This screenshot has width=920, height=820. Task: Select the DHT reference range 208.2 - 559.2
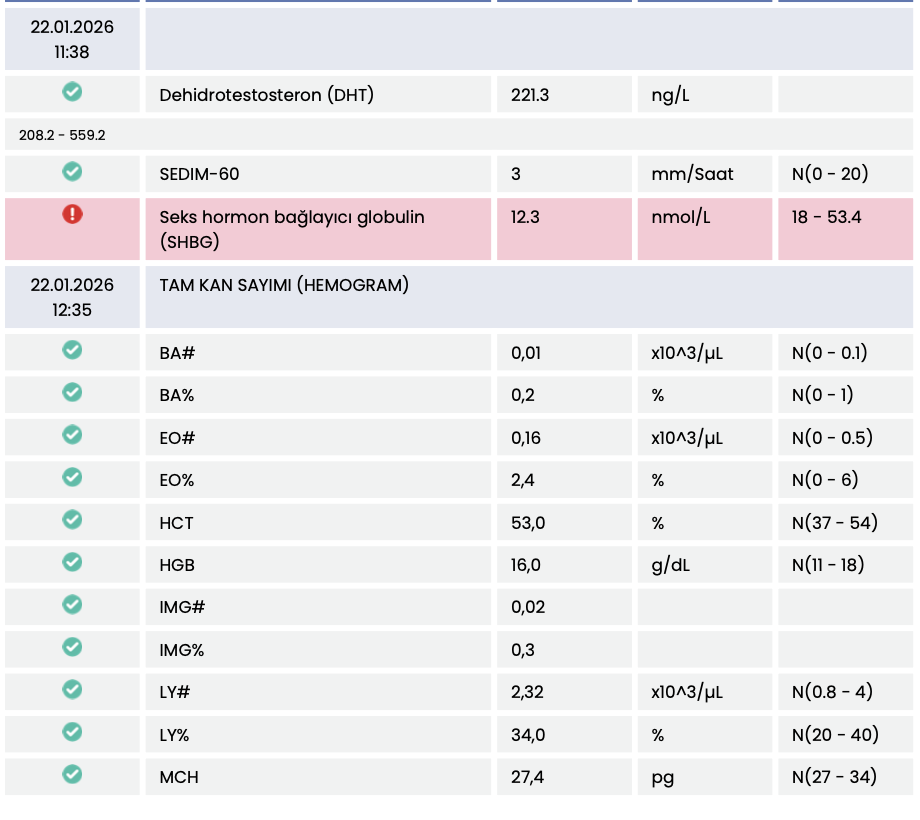(62, 135)
